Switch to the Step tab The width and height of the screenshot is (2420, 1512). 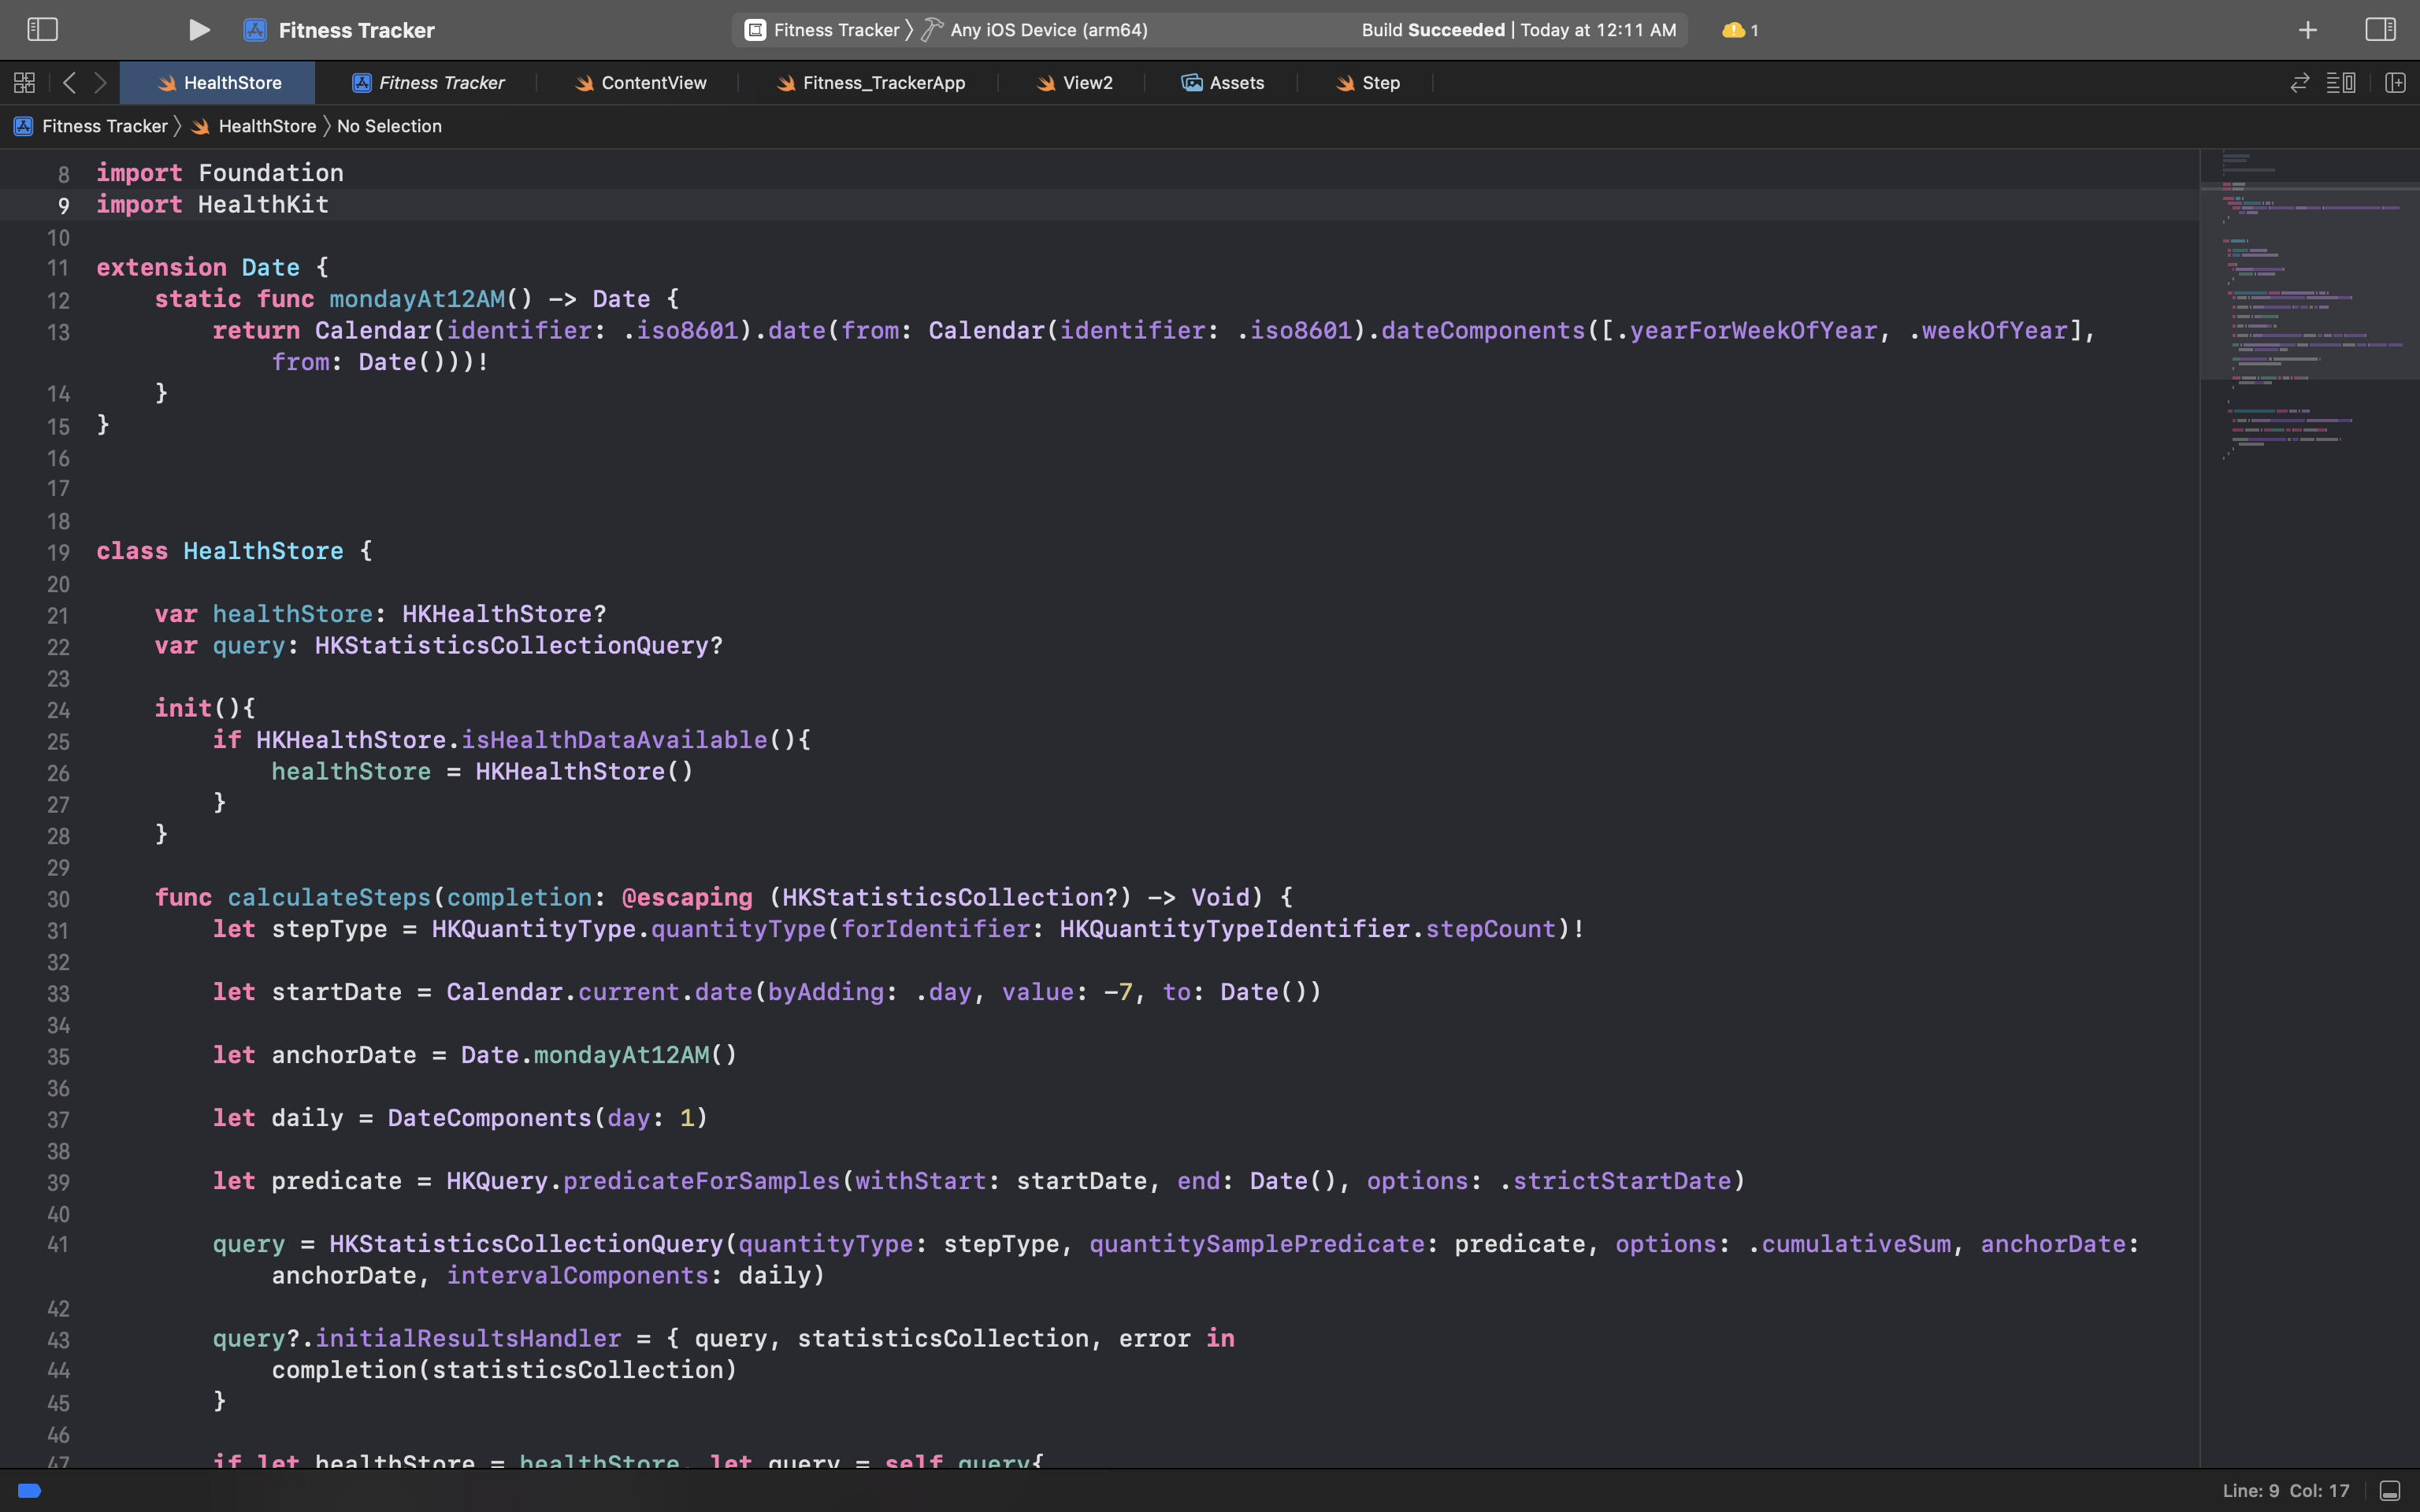1367,83
